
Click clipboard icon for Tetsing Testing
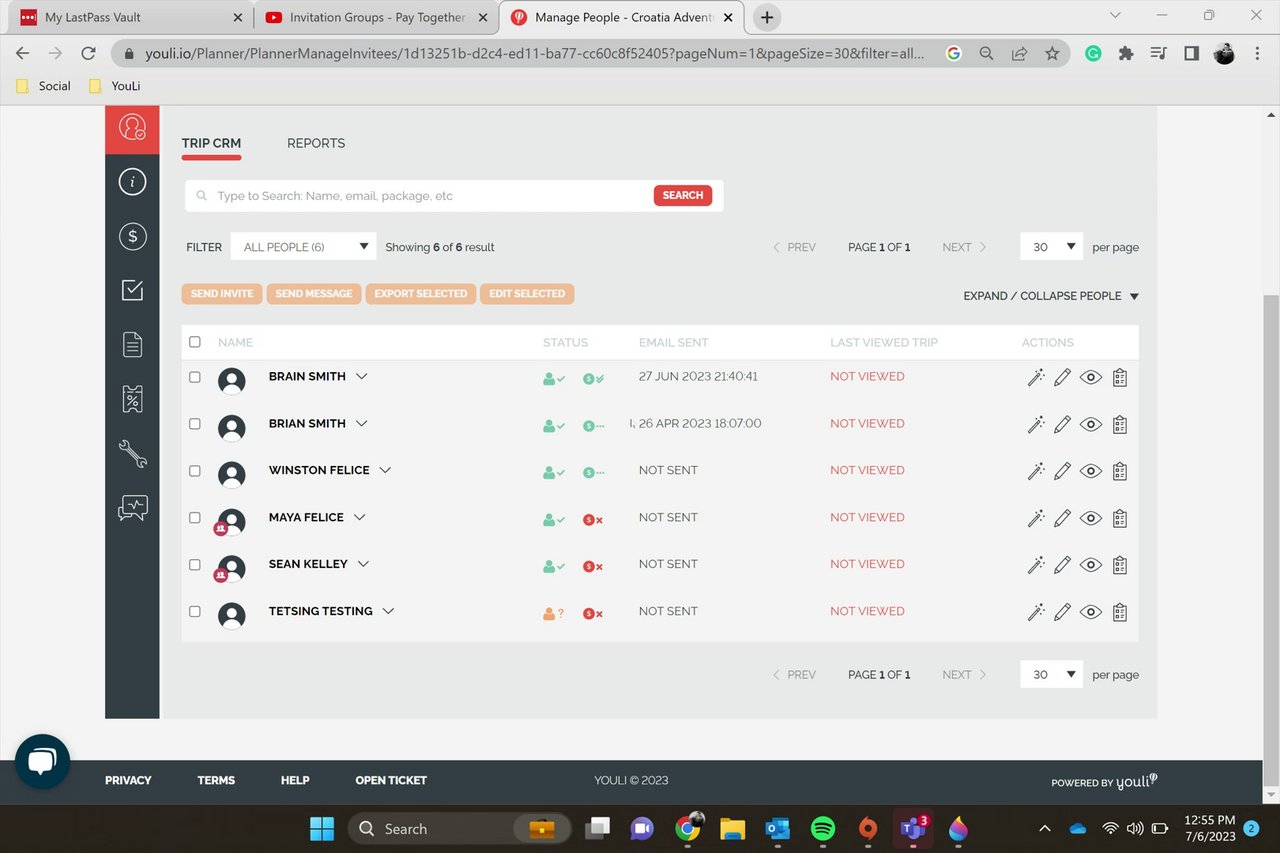[1120, 612]
